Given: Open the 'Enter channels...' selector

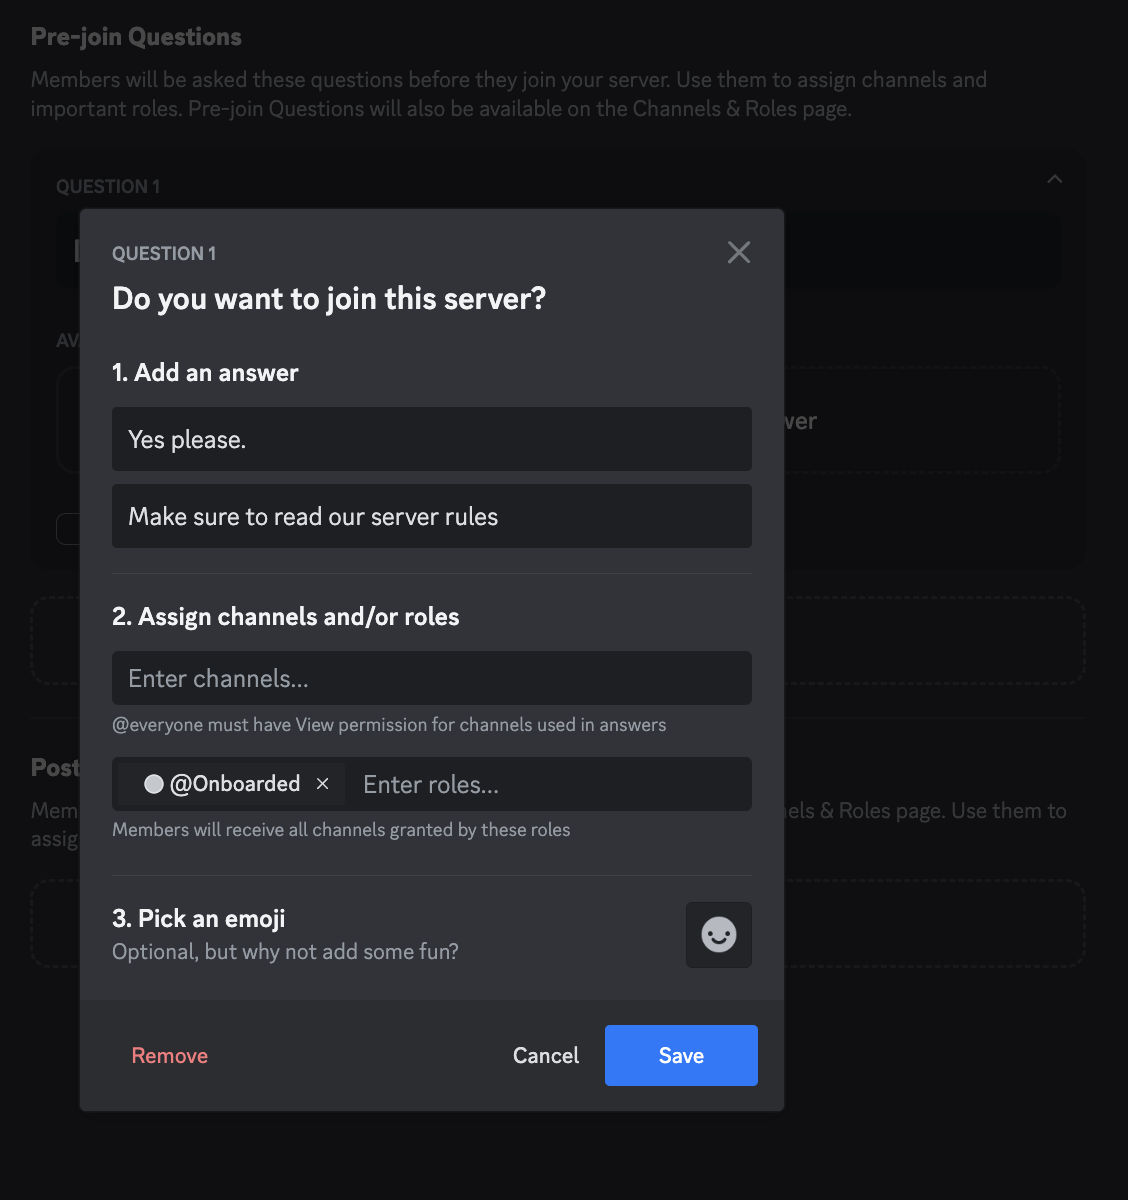Looking at the screenshot, I should coord(431,678).
